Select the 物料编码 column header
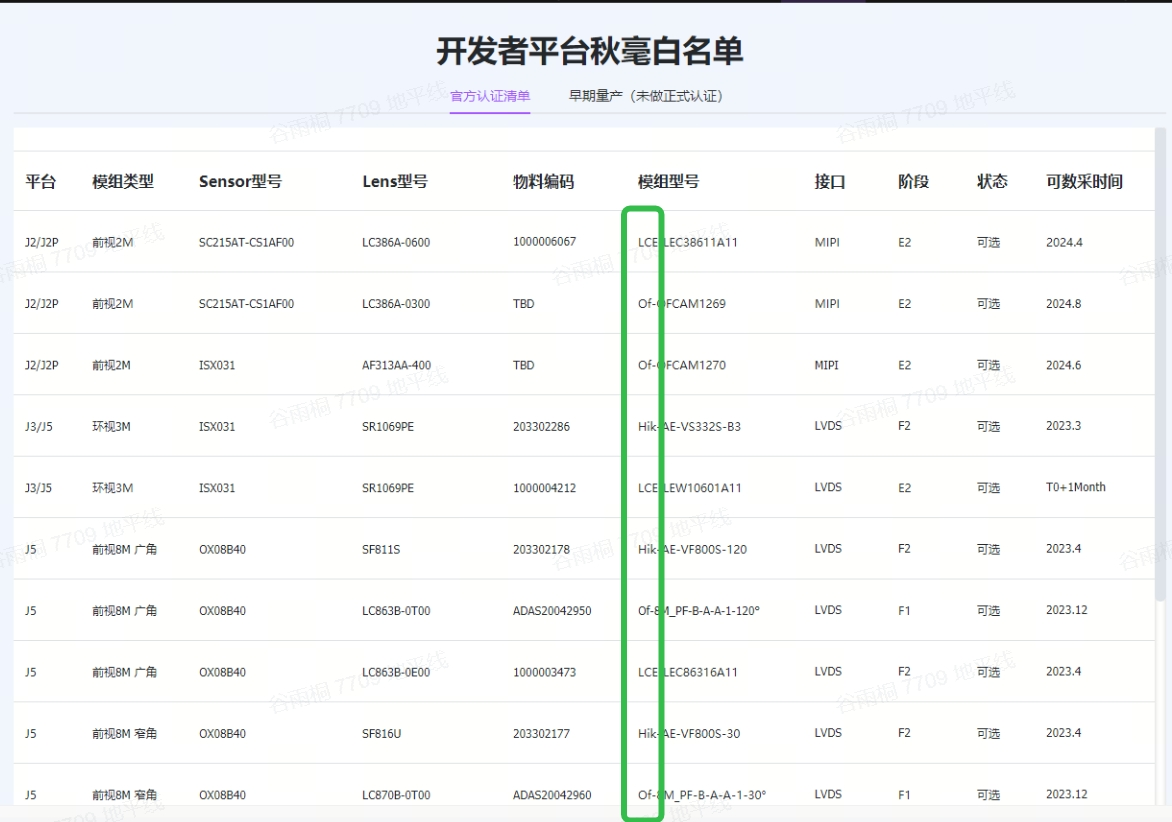This screenshot has width=1172, height=822. [x=543, y=181]
